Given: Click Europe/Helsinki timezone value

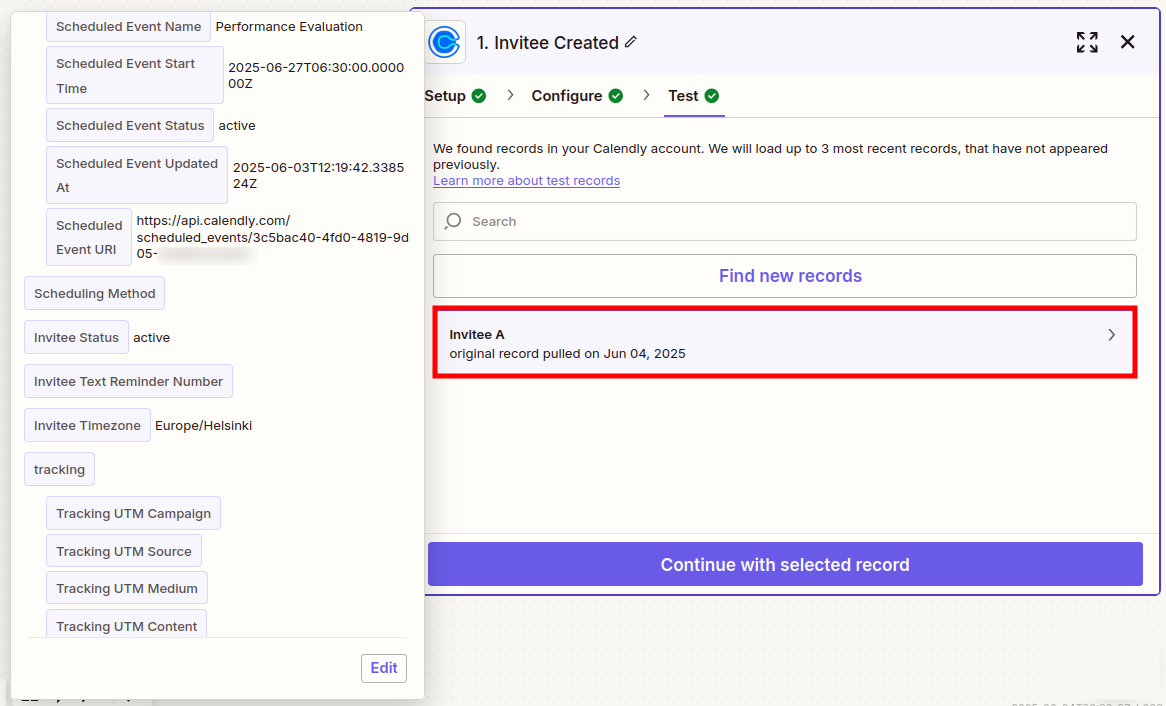Looking at the screenshot, I should pyautogui.click(x=204, y=426).
